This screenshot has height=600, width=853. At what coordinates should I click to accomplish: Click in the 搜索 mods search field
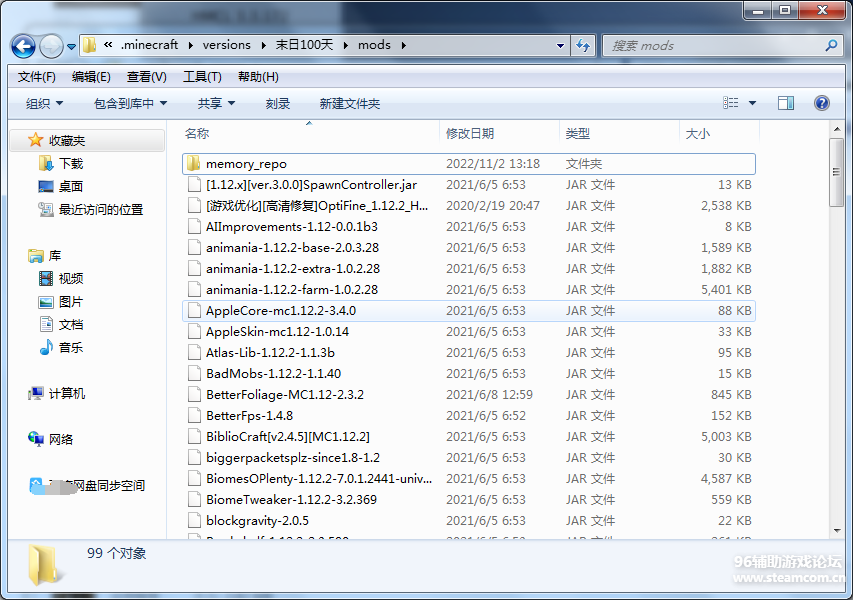[710, 45]
